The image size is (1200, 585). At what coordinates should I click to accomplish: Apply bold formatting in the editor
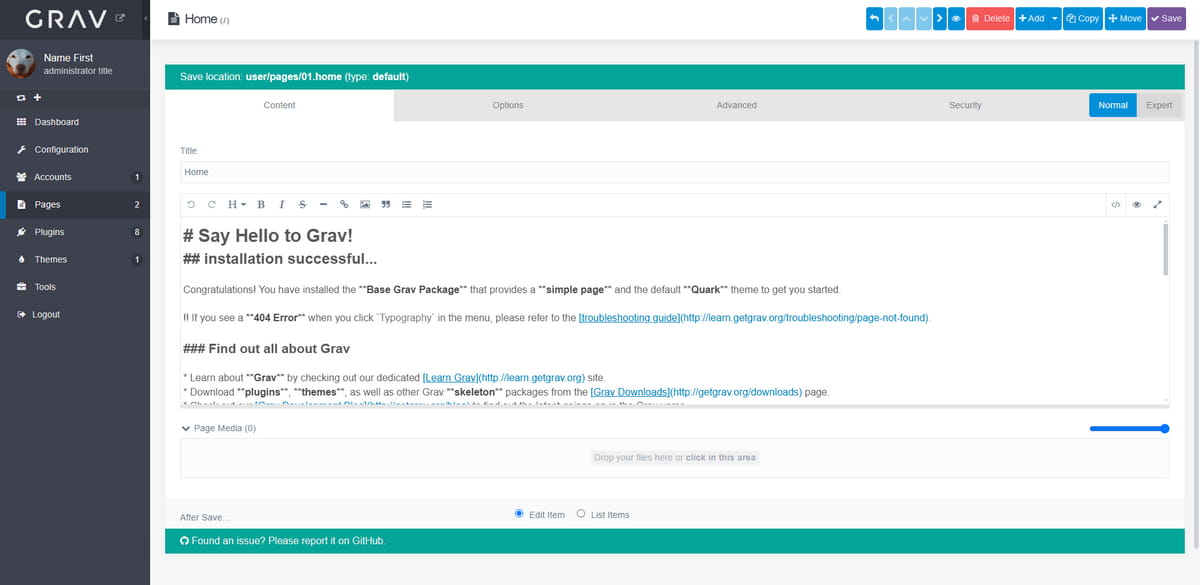click(x=261, y=204)
